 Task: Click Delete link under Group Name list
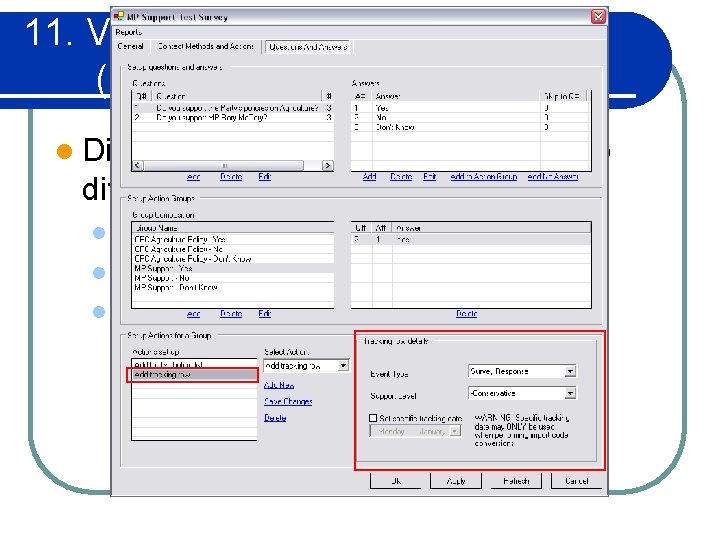(231, 314)
